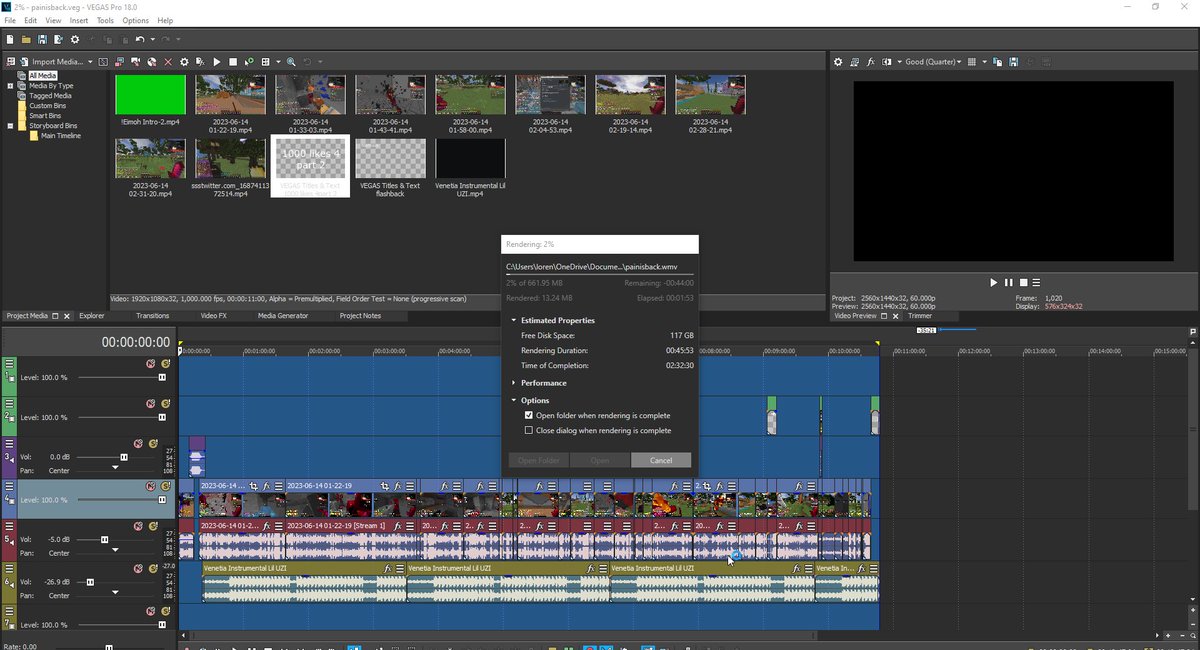This screenshot has height=650, width=1200.
Task: Open the File menu
Action: pyautogui.click(x=10, y=20)
